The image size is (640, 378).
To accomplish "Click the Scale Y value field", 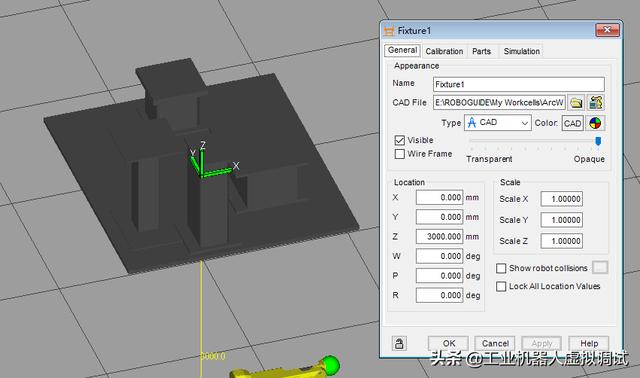I will coord(562,220).
